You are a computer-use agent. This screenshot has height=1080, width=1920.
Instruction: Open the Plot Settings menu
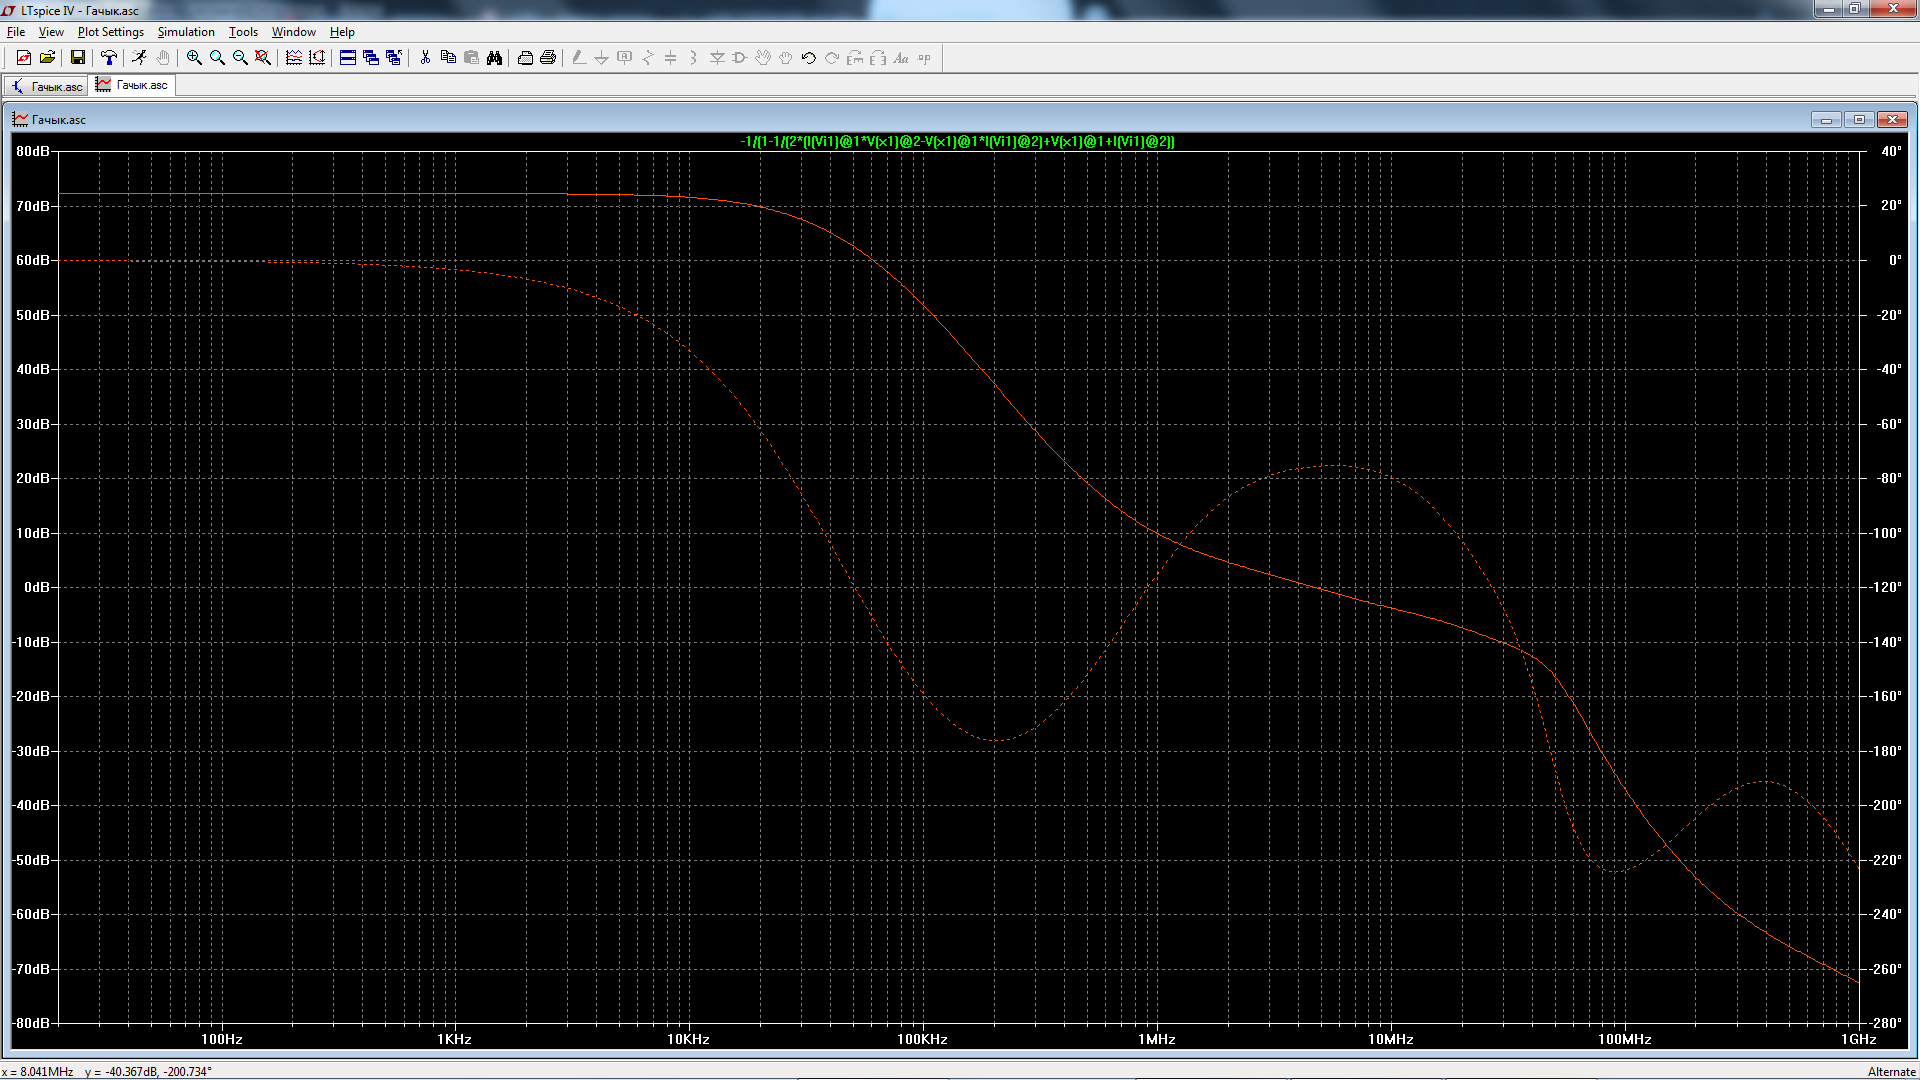(110, 32)
